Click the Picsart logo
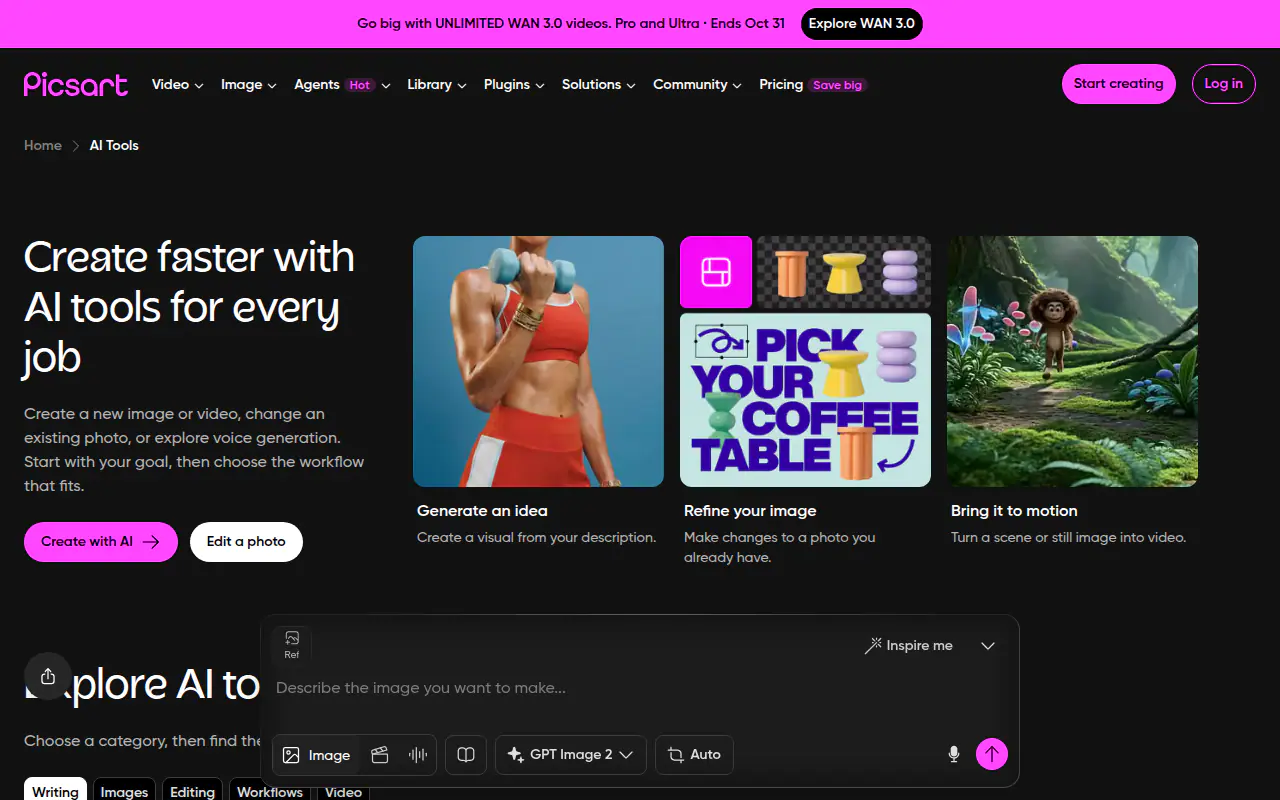Screen dimensions: 1280x800 pos(76,84)
